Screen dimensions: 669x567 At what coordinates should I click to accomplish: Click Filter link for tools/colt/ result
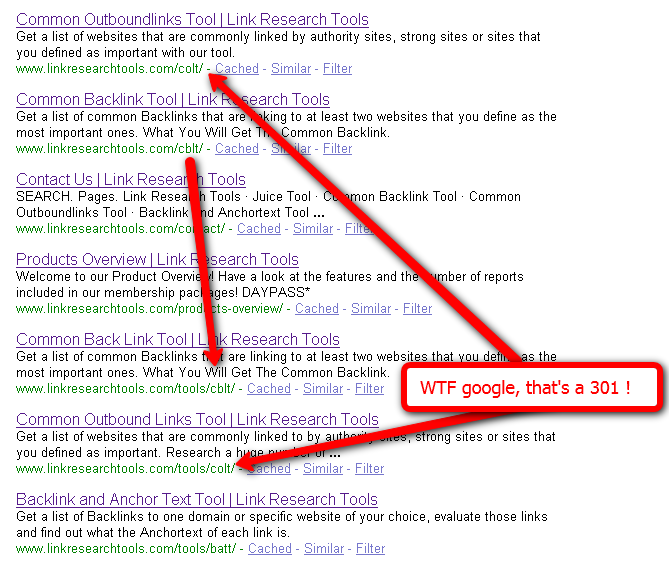tap(369, 468)
